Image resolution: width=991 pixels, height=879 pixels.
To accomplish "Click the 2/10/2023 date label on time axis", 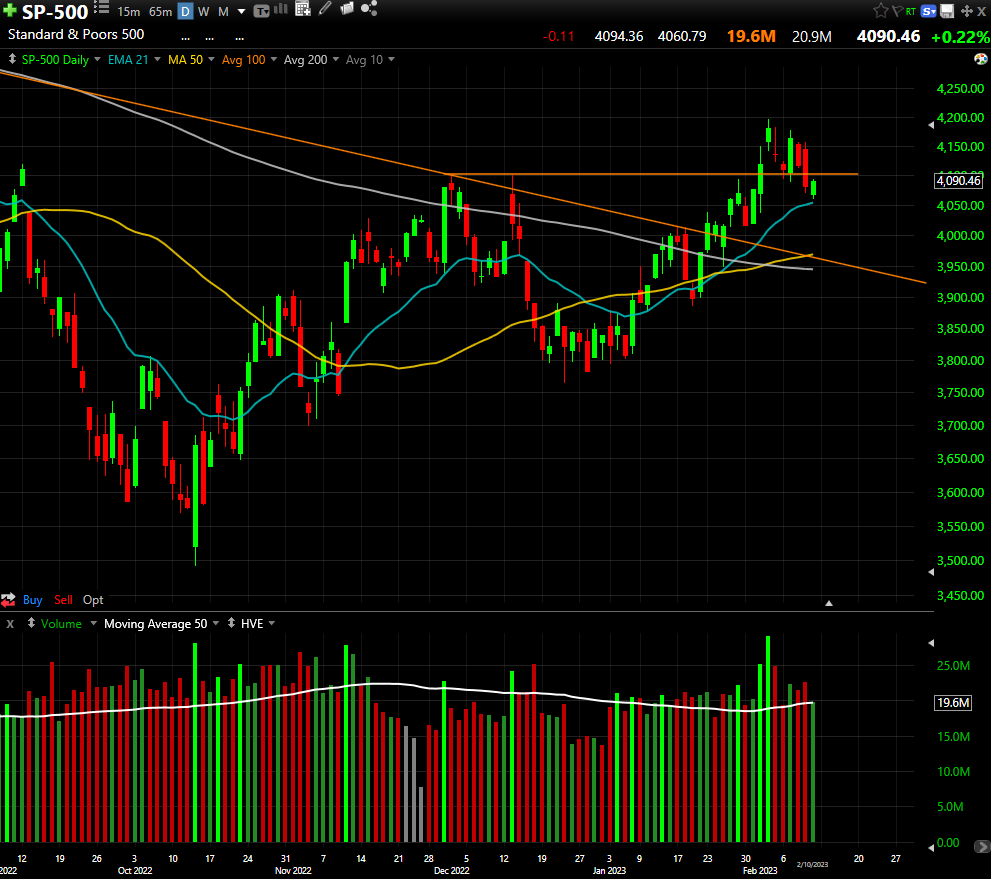I will point(812,864).
